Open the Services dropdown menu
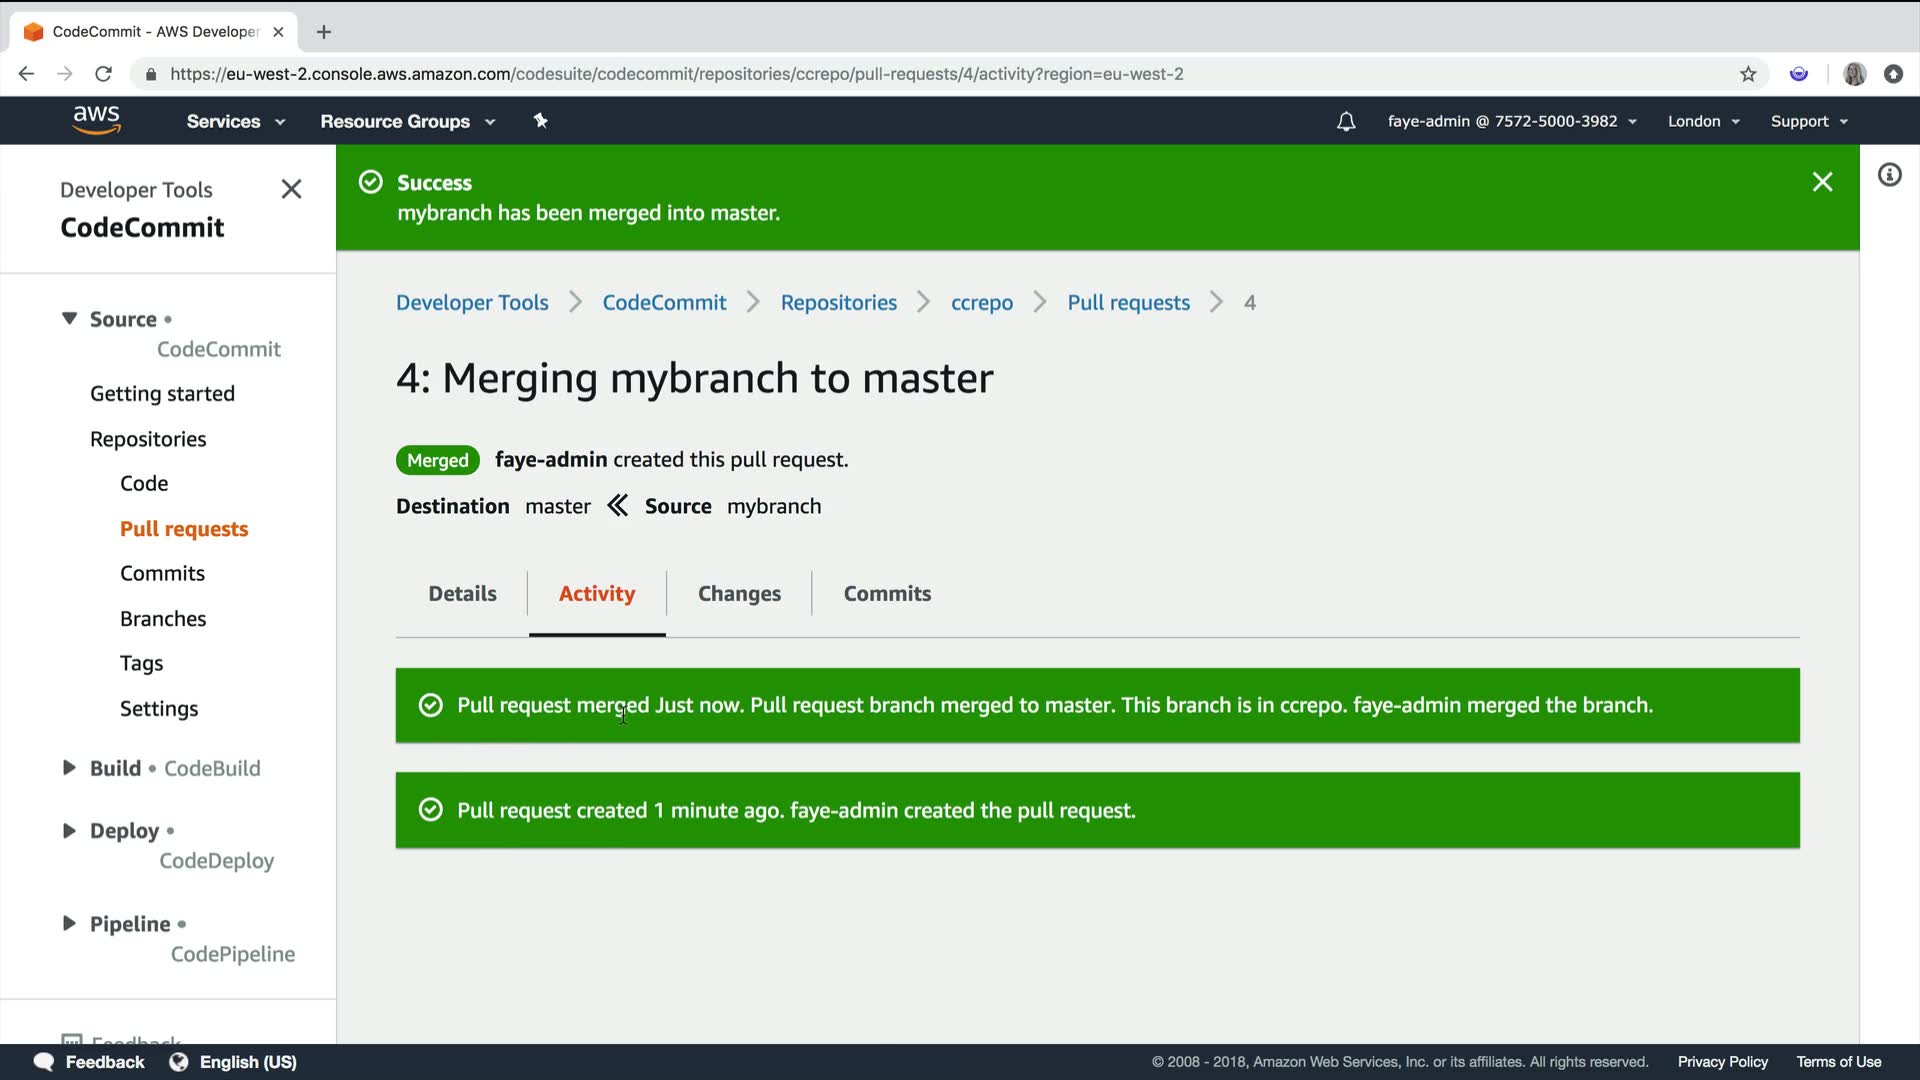Viewport: 1920px width, 1080px height. (x=235, y=121)
